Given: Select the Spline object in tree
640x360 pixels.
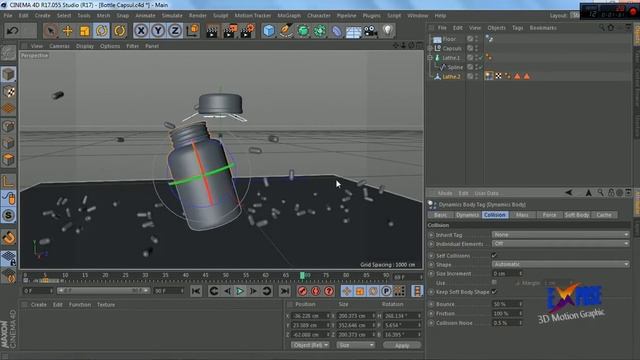Looking at the screenshot, I should click(455, 67).
